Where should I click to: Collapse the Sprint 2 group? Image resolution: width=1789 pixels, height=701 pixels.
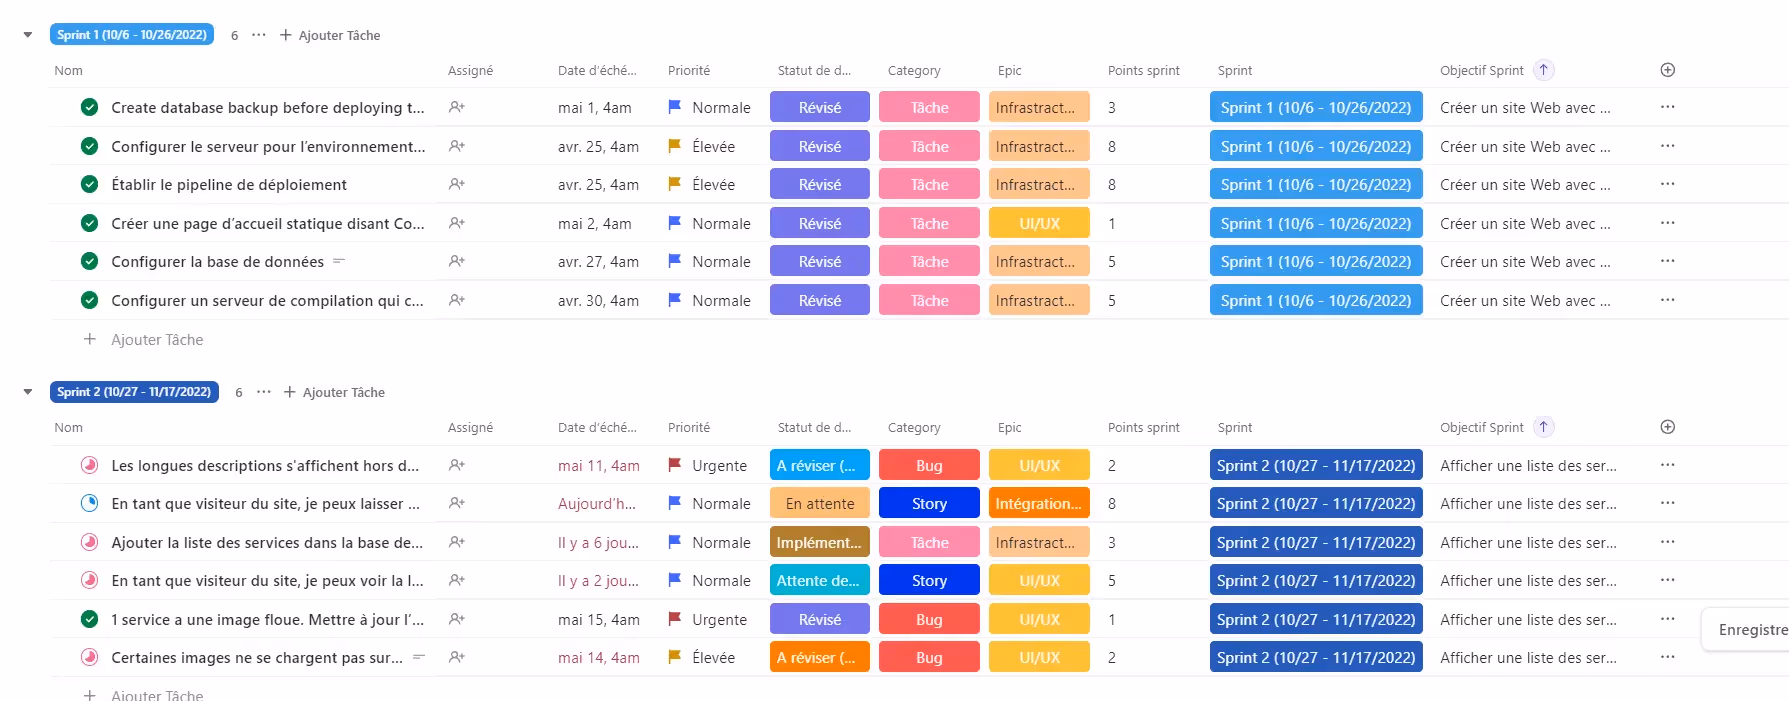[x=28, y=392]
